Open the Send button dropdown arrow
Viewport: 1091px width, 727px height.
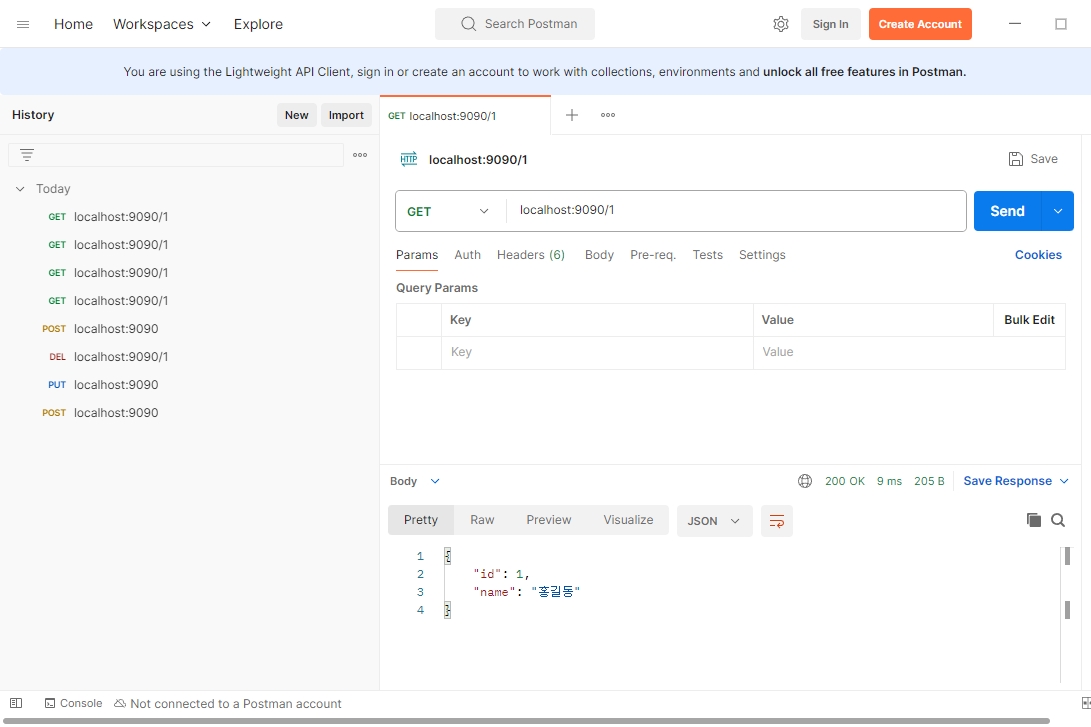coord(1058,211)
